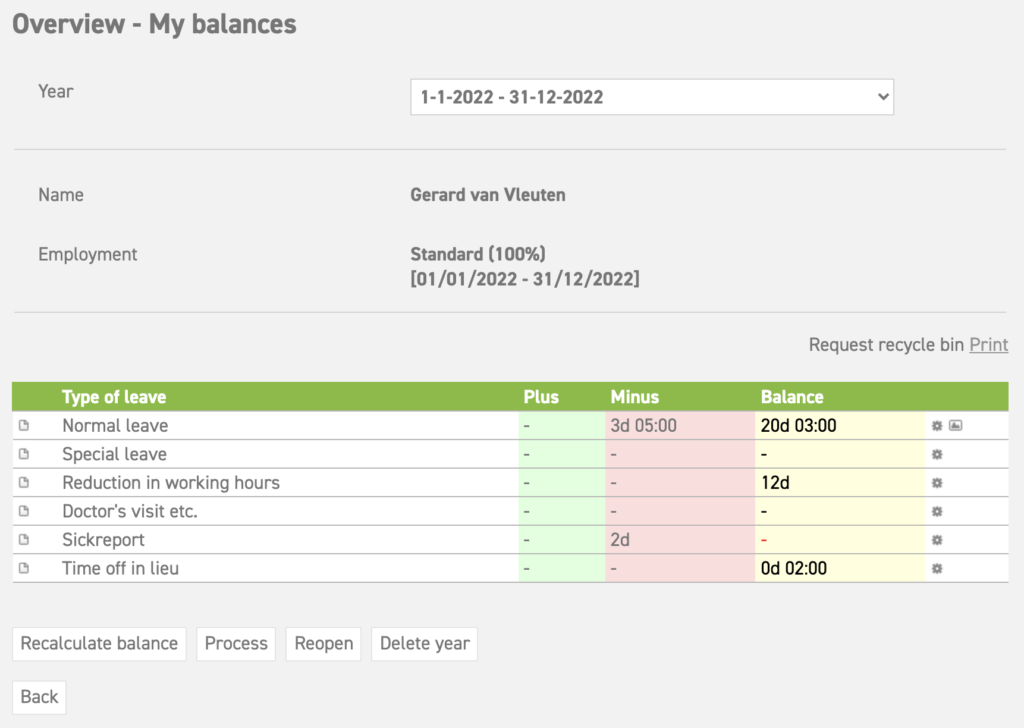Open the gear settings for Sickreport
The height and width of the screenshot is (728, 1024).
(x=935, y=539)
